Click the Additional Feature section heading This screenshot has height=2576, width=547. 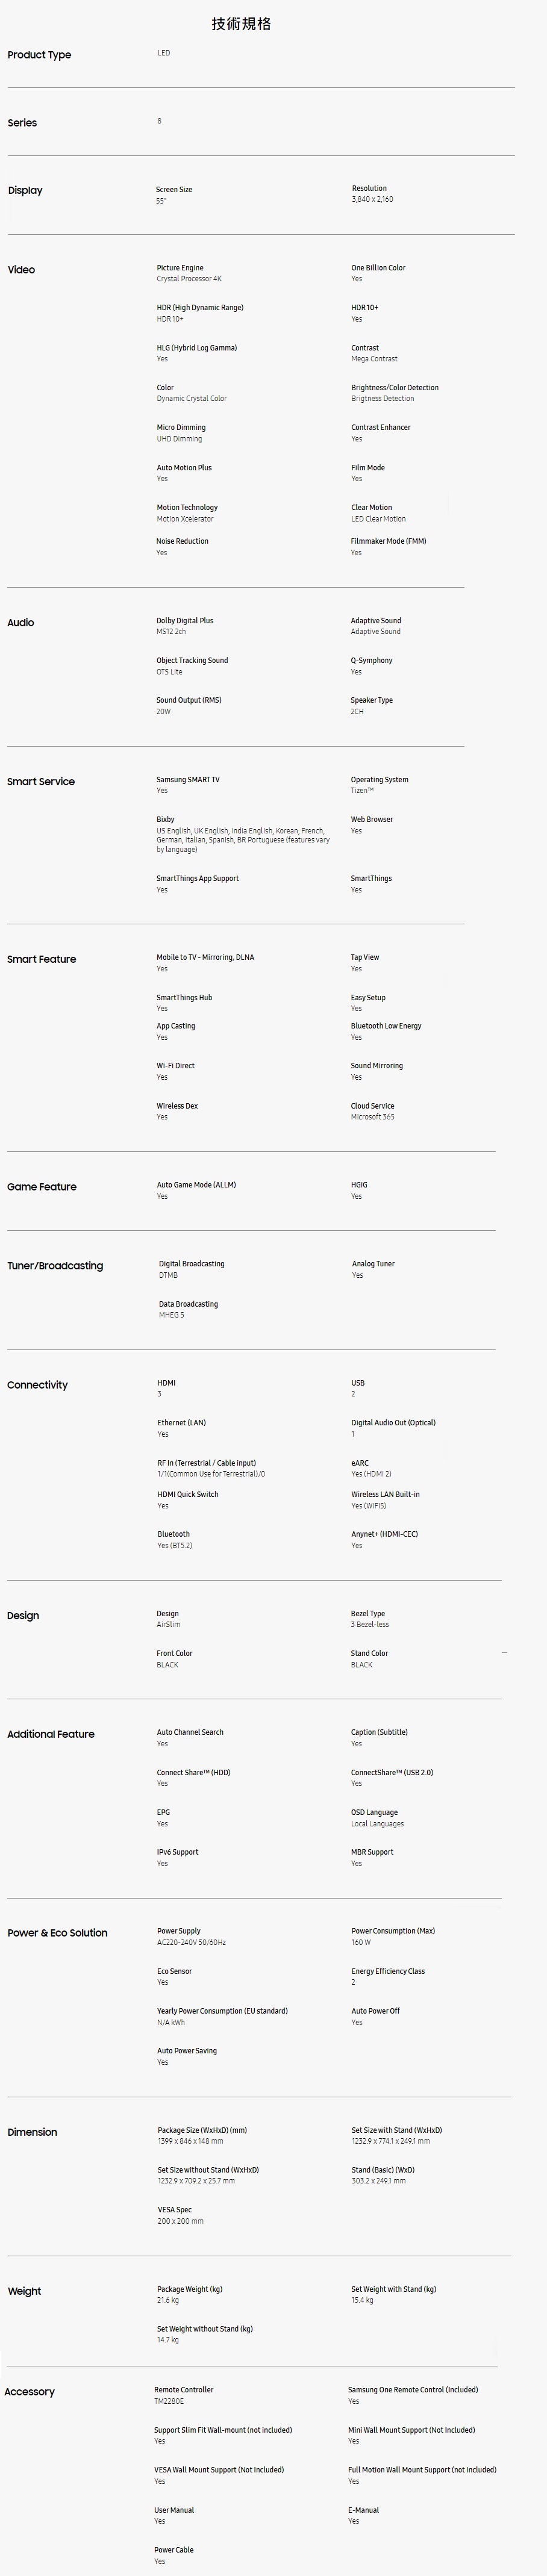[x=51, y=1734]
